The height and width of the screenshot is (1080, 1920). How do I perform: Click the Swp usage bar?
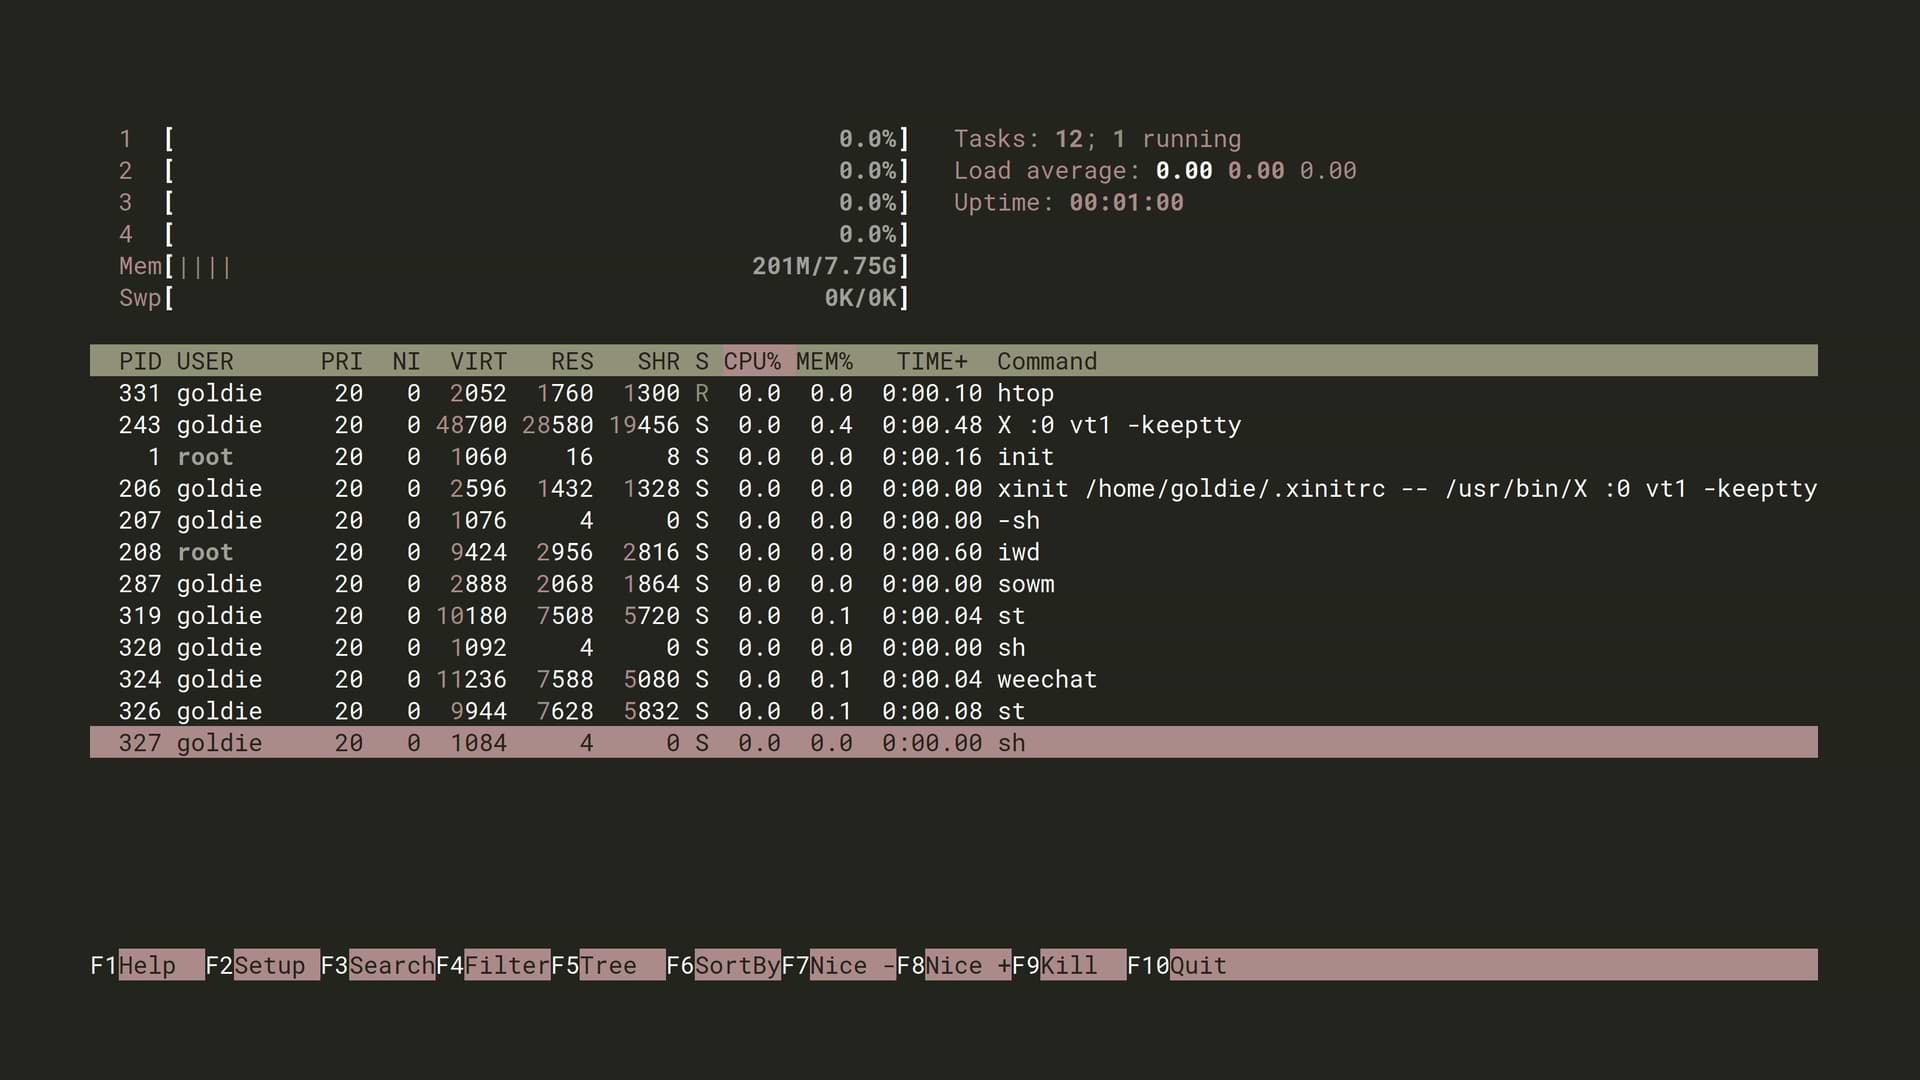coord(514,298)
